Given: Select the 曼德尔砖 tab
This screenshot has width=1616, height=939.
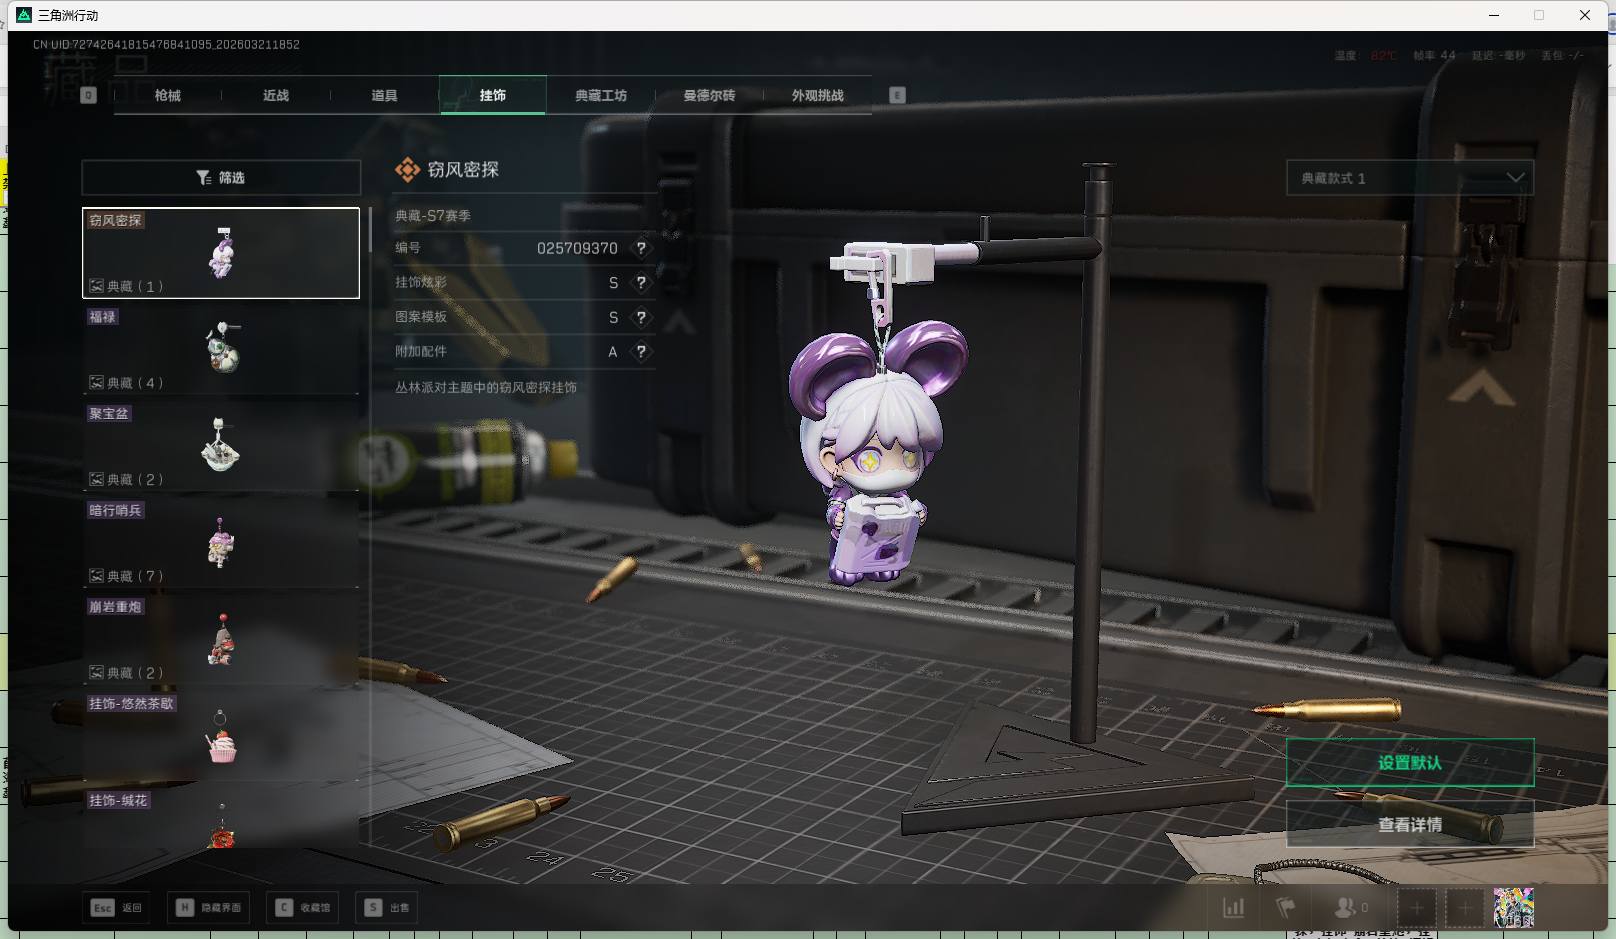Looking at the screenshot, I should coord(709,95).
